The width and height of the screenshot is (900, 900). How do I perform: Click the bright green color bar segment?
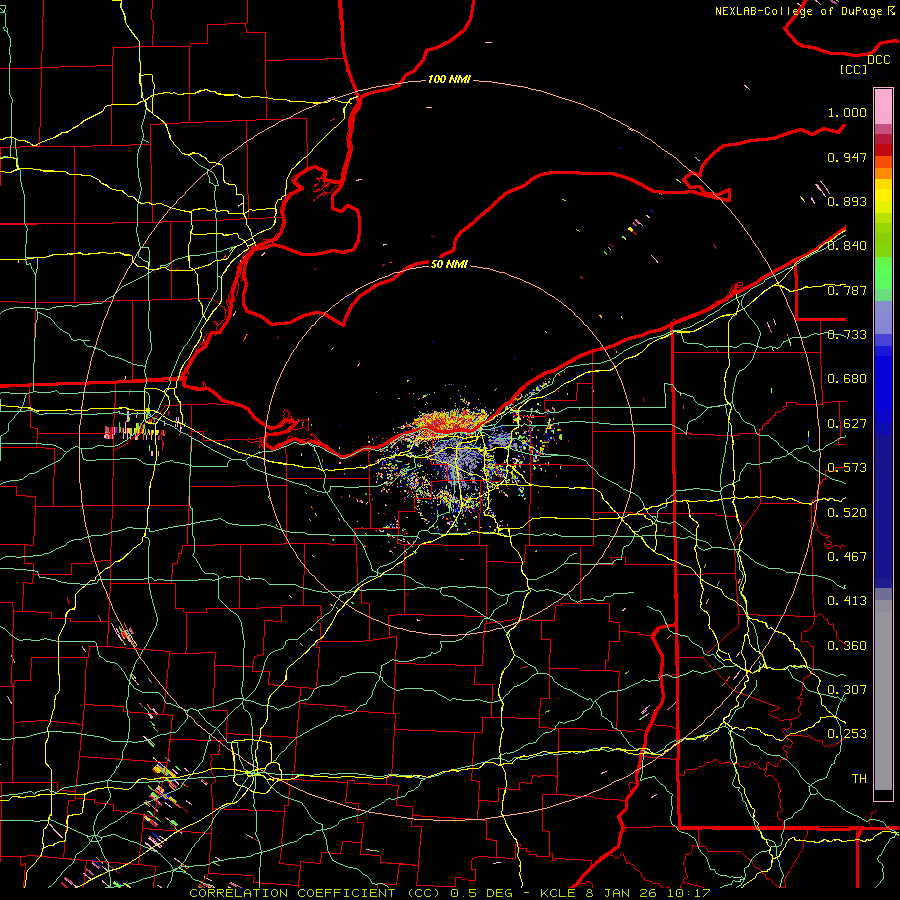[x=883, y=273]
